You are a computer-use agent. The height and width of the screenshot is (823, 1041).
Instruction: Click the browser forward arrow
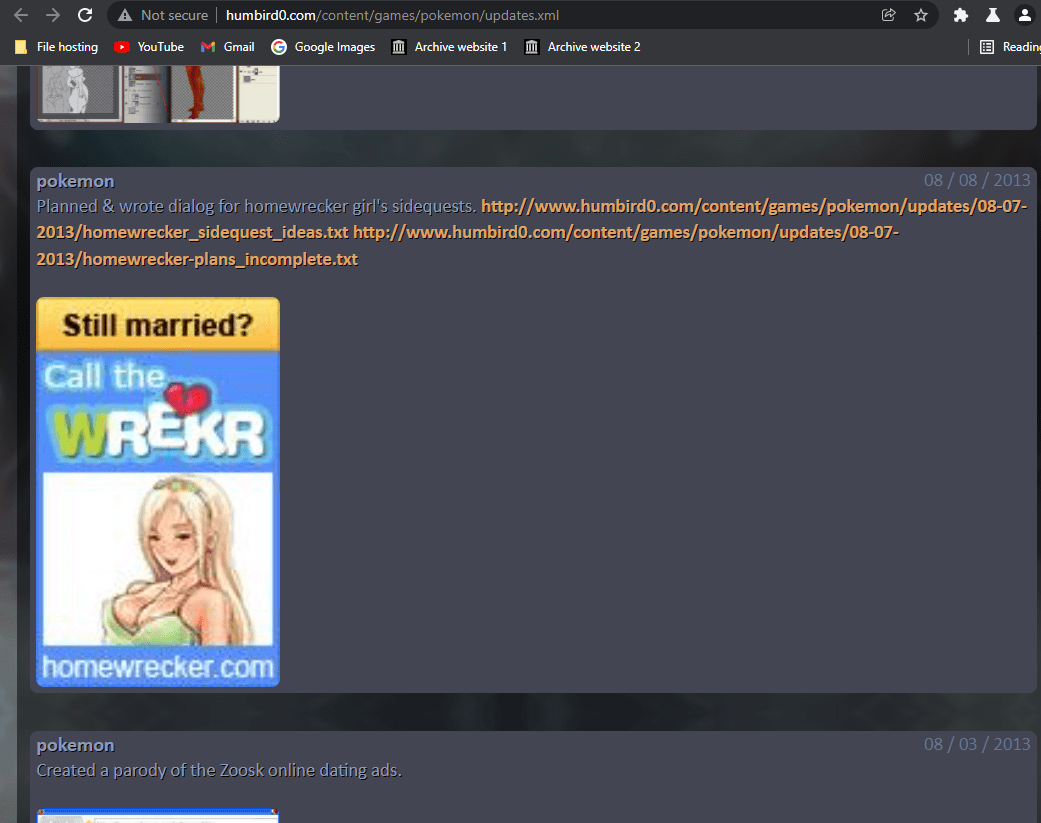53,15
